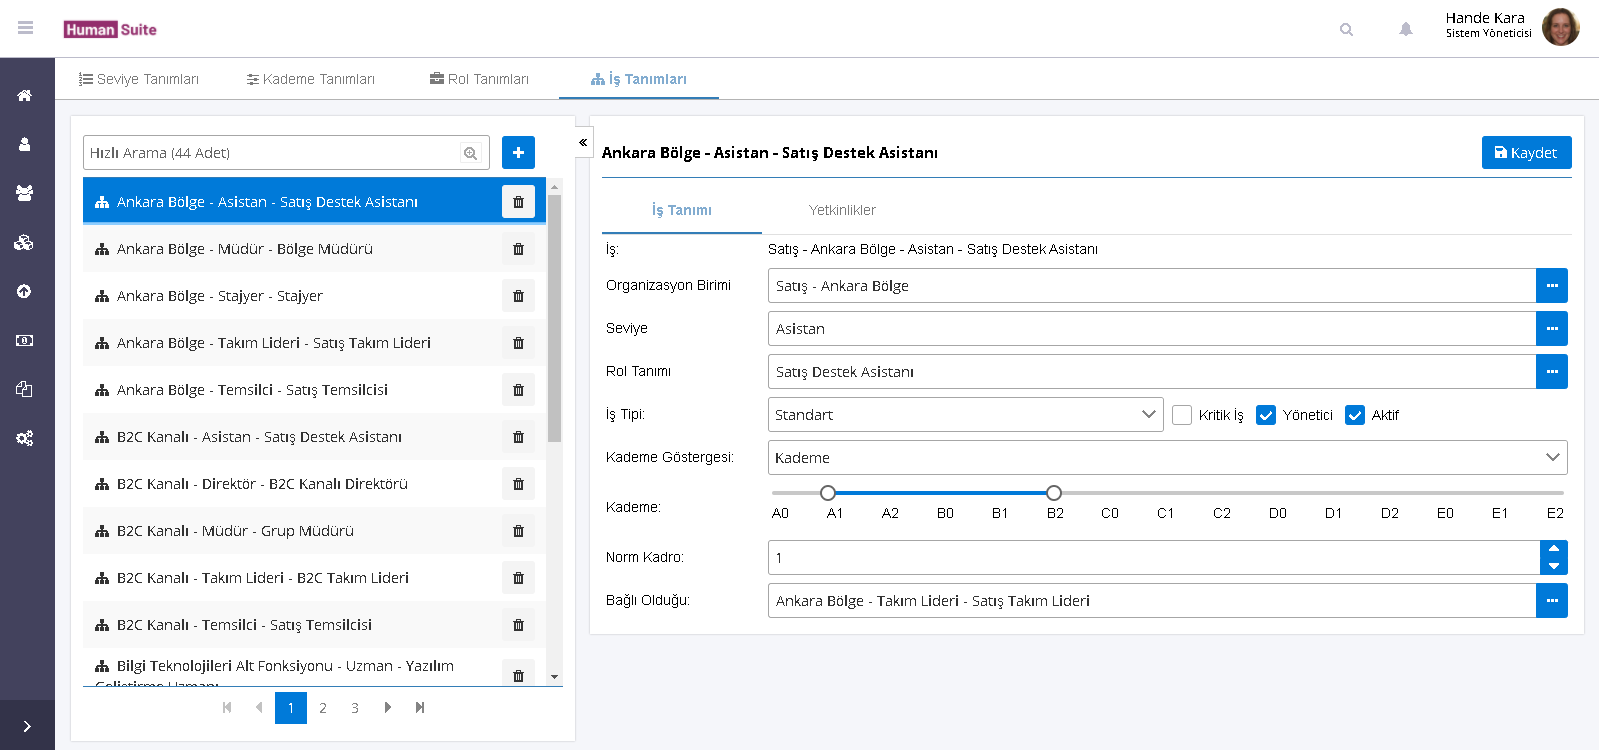The height and width of the screenshot is (750, 1599).
Task: Go to Rol Tanımları tab
Action: [x=479, y=79]
